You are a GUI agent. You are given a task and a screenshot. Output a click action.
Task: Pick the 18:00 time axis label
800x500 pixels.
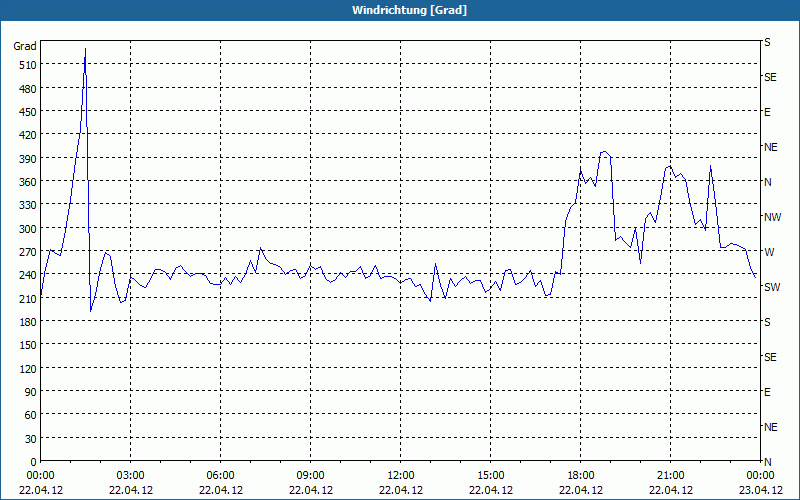(581, 476)
